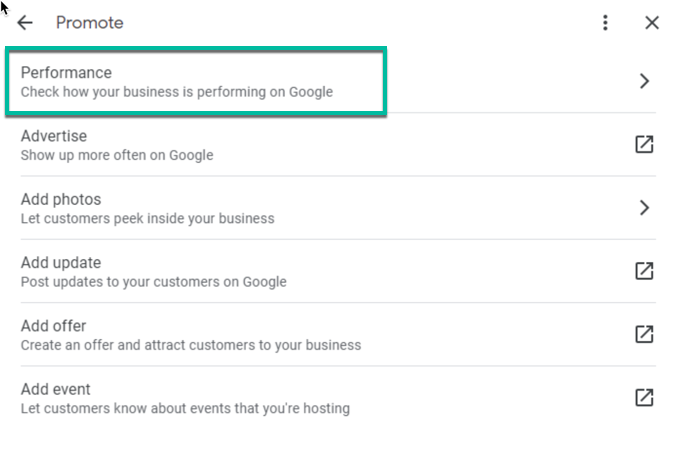Open the three-dot more options menu

pyautogui.click(x=605, y=23)
